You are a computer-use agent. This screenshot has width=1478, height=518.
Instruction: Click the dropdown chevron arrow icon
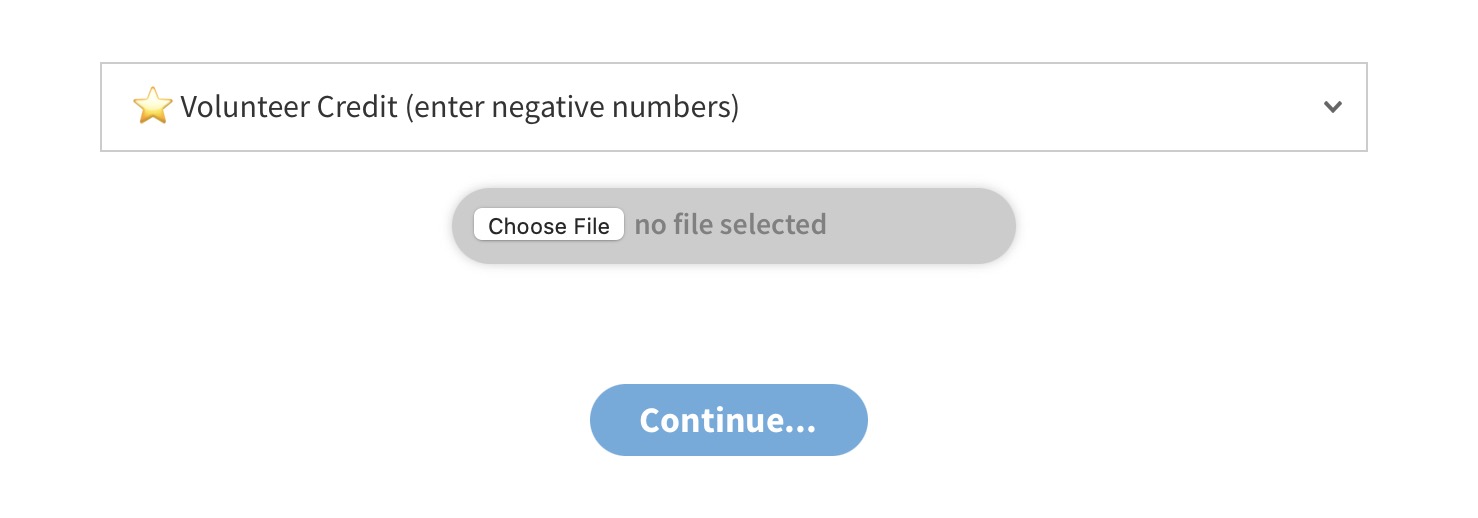pyautogui.click(x=1332, y=107)
